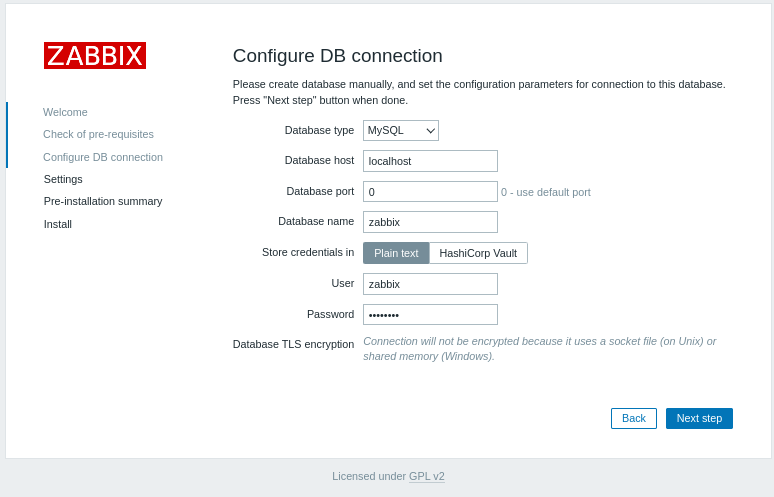
Task: Click the 'Please create database manually' instructions
Action: (479, 92)
